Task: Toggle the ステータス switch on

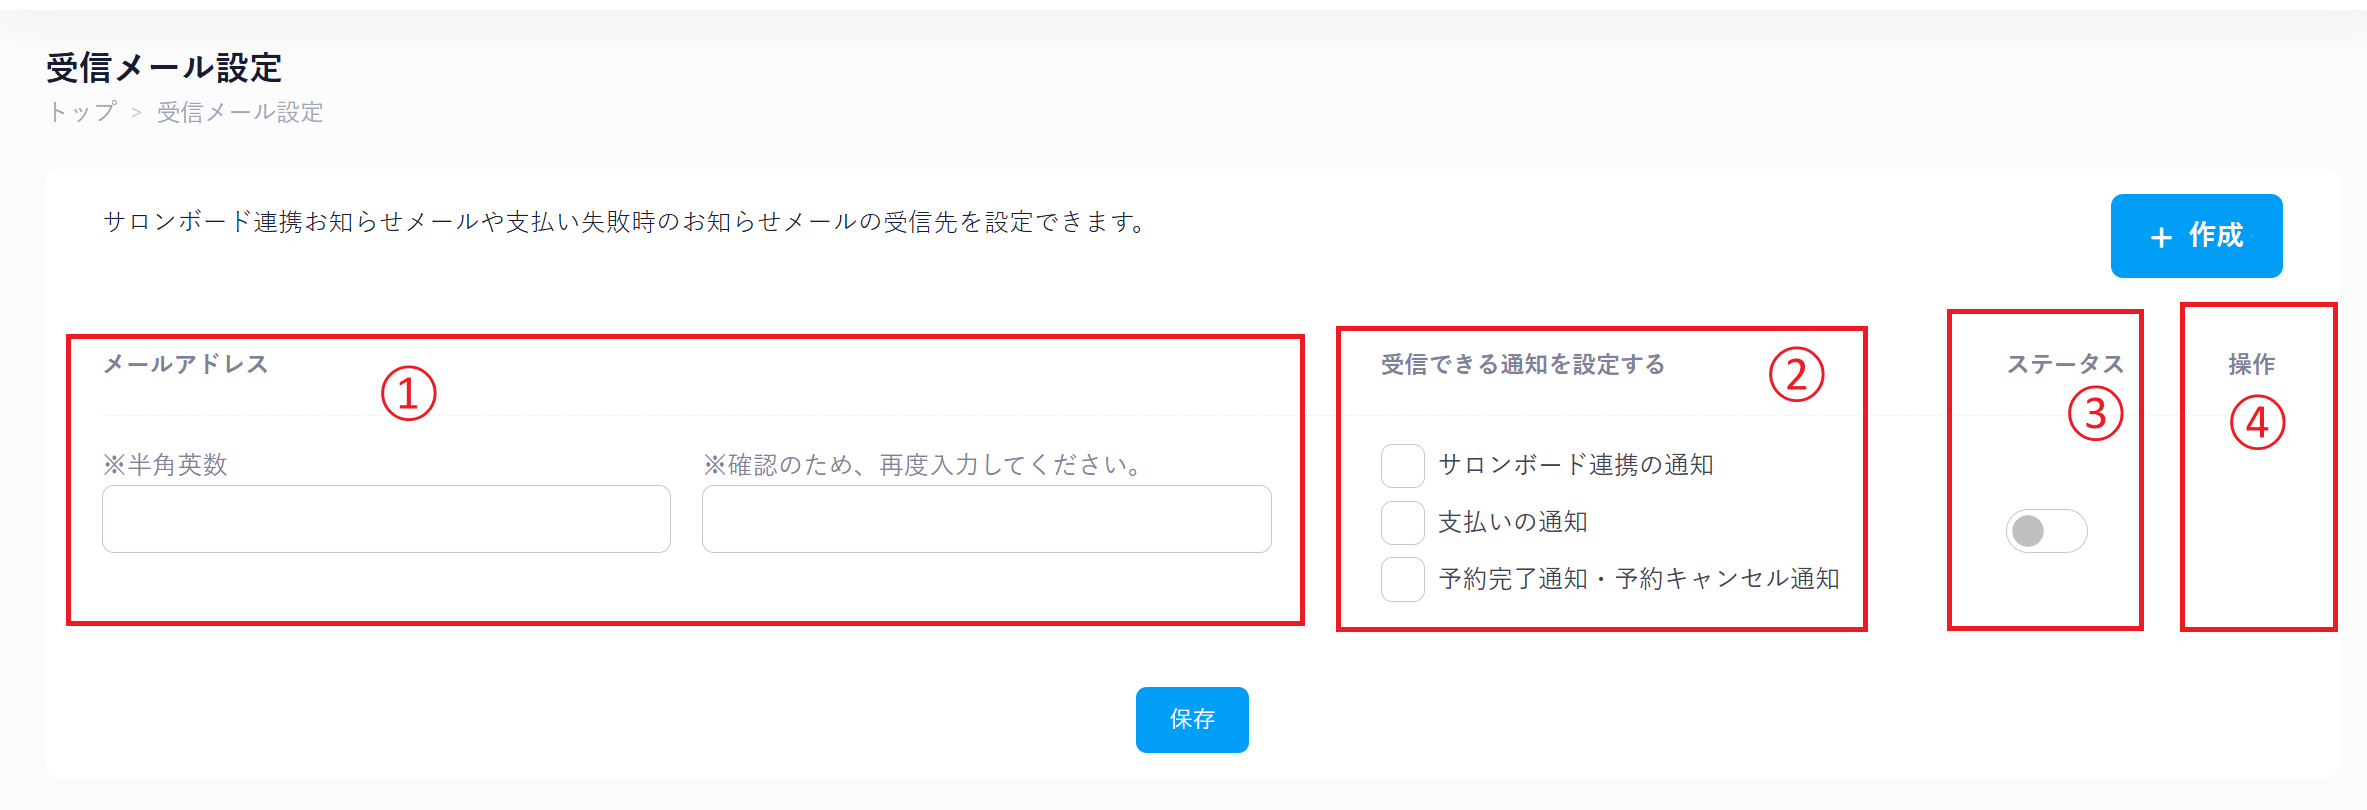Action: [2046, 531]
